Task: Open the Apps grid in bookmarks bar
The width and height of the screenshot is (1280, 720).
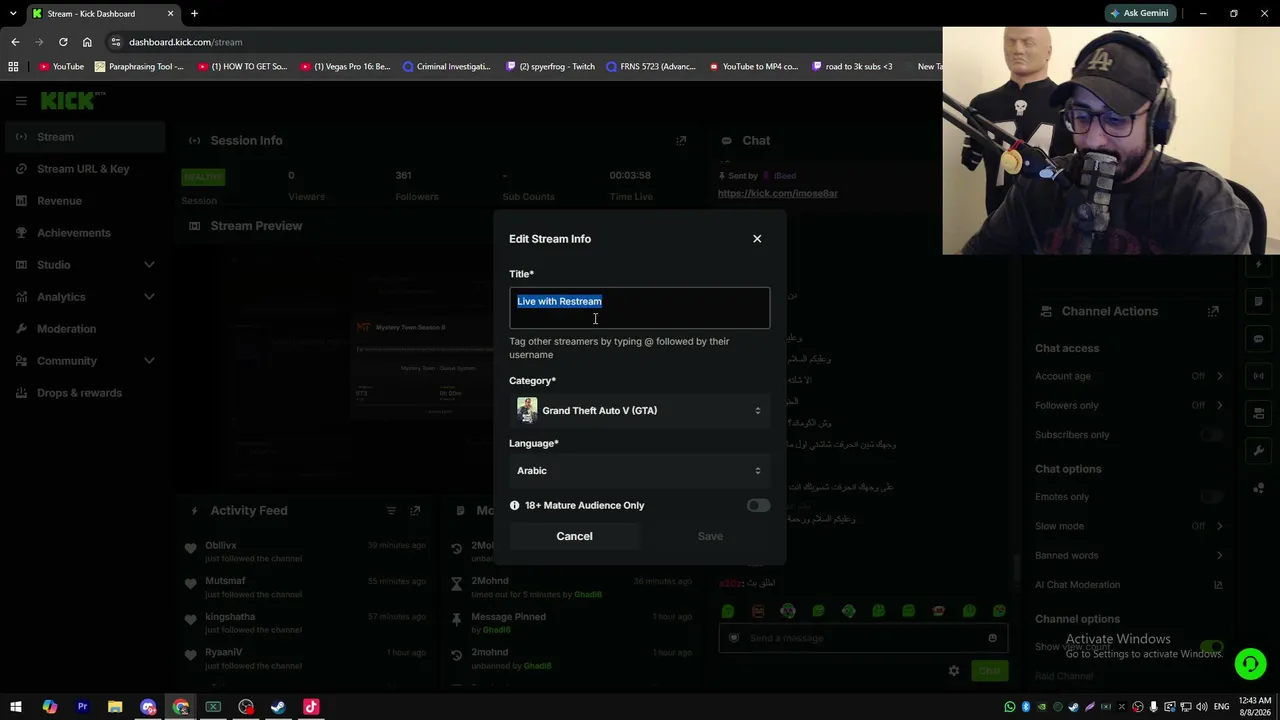Action: [x=13, y=67]
